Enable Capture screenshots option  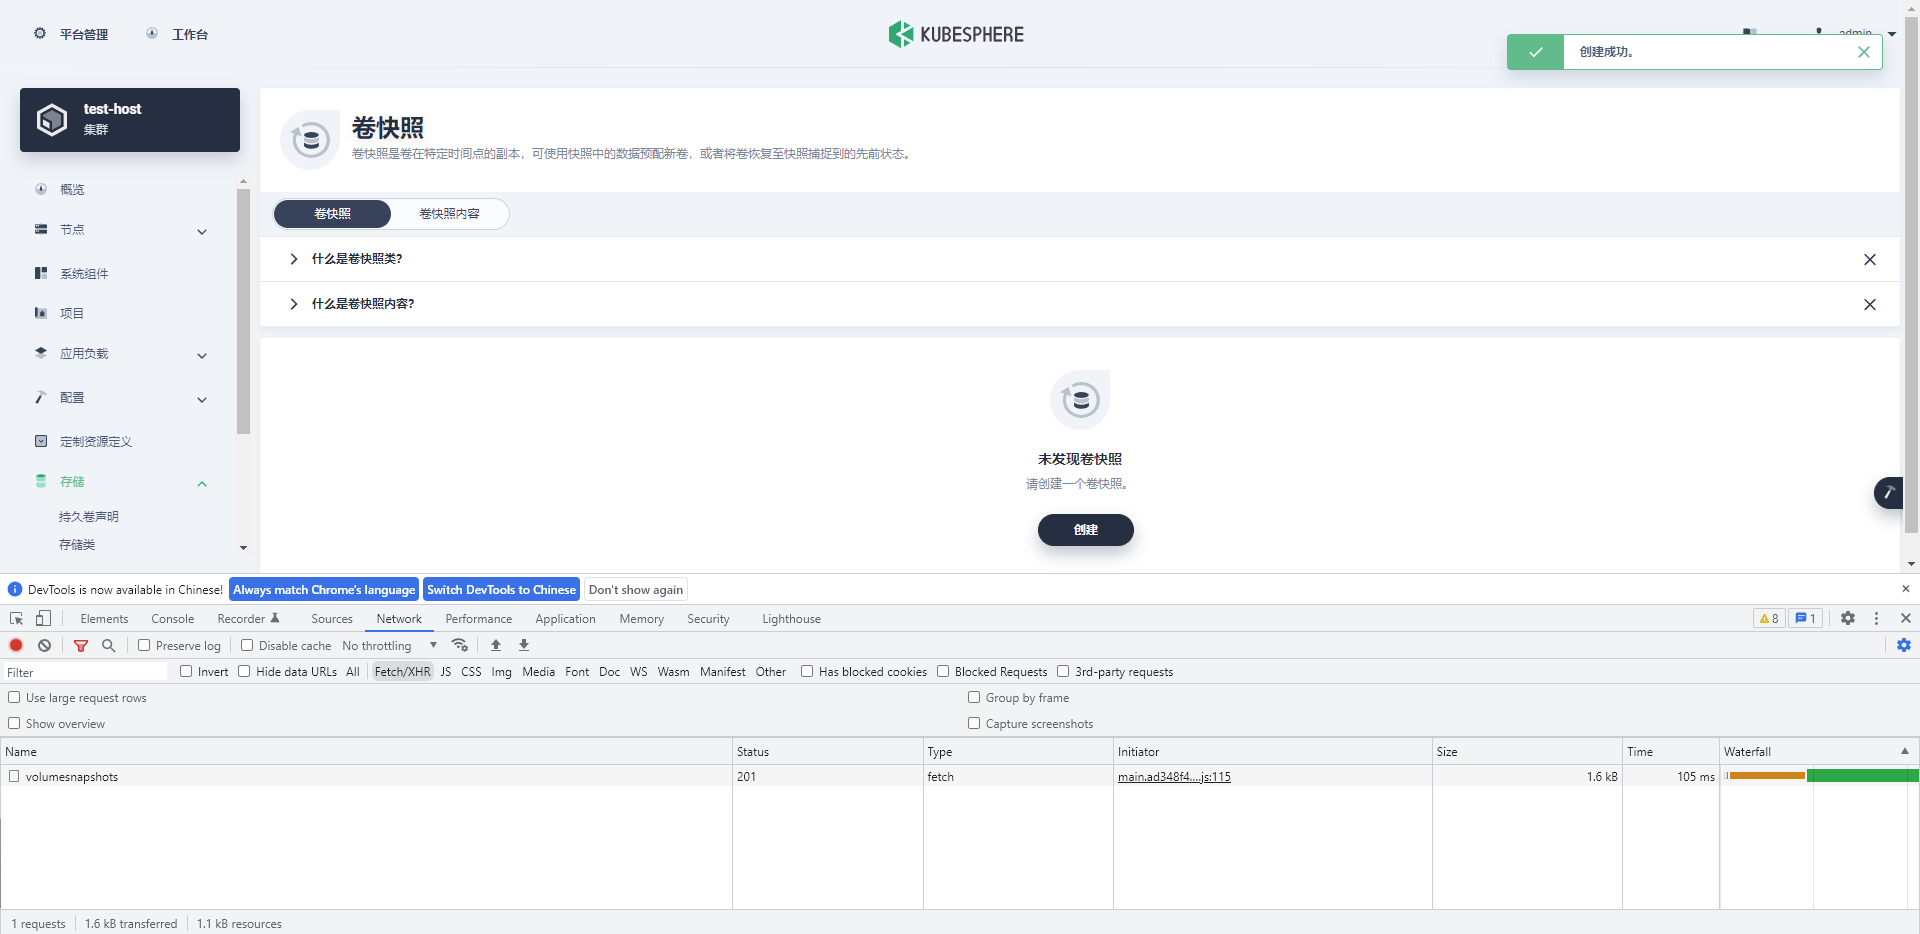point(974,723)
